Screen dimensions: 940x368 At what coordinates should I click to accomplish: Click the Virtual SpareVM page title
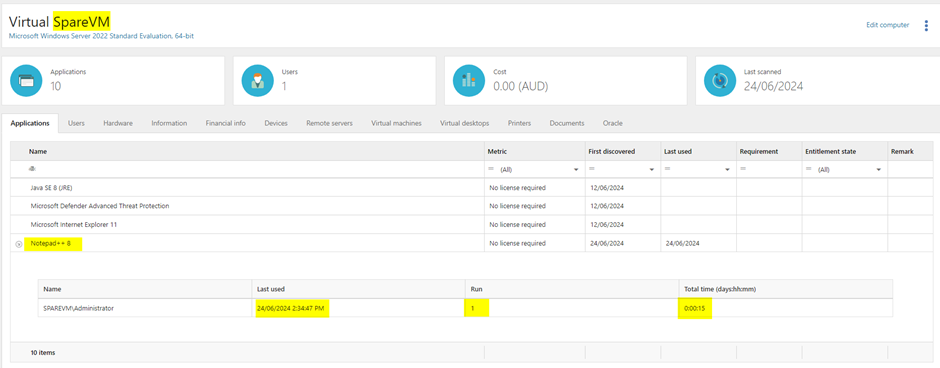[59, 22]
